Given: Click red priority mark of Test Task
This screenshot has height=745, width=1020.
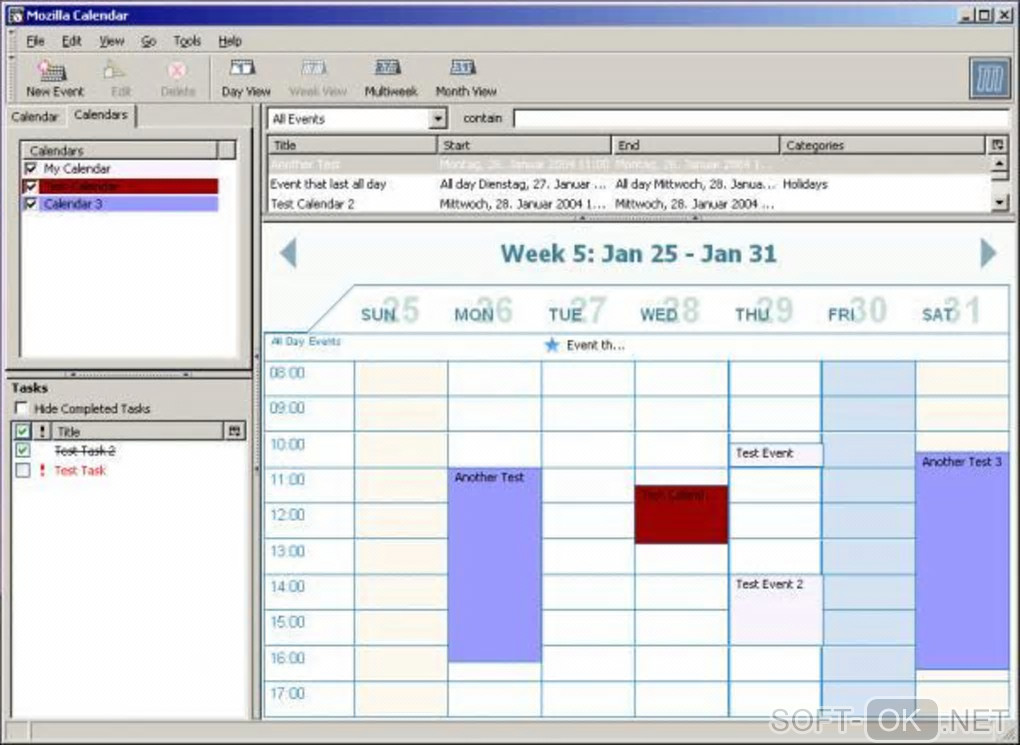Looking at the screenshot, I should coord(42,470).
